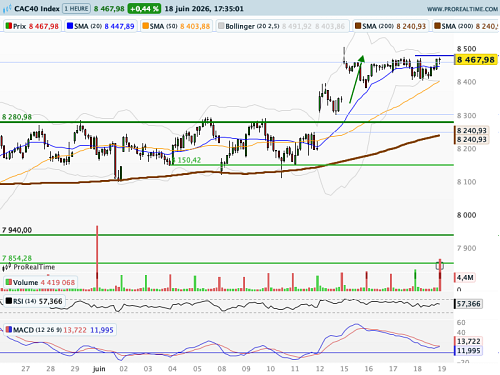Screen dimensions: 500x375
Task: Click the 4,4M volume axis tag
Action: click(465, 277)
